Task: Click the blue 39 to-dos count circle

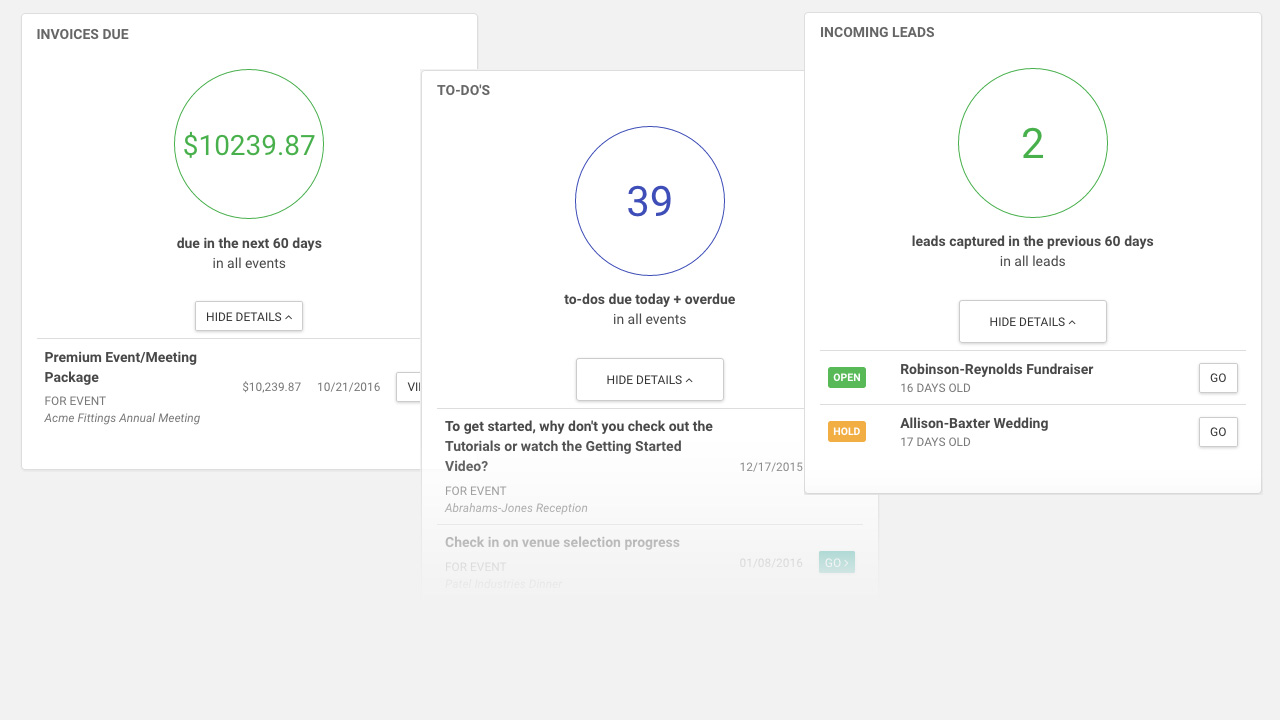Action: (x=649, y=201)
